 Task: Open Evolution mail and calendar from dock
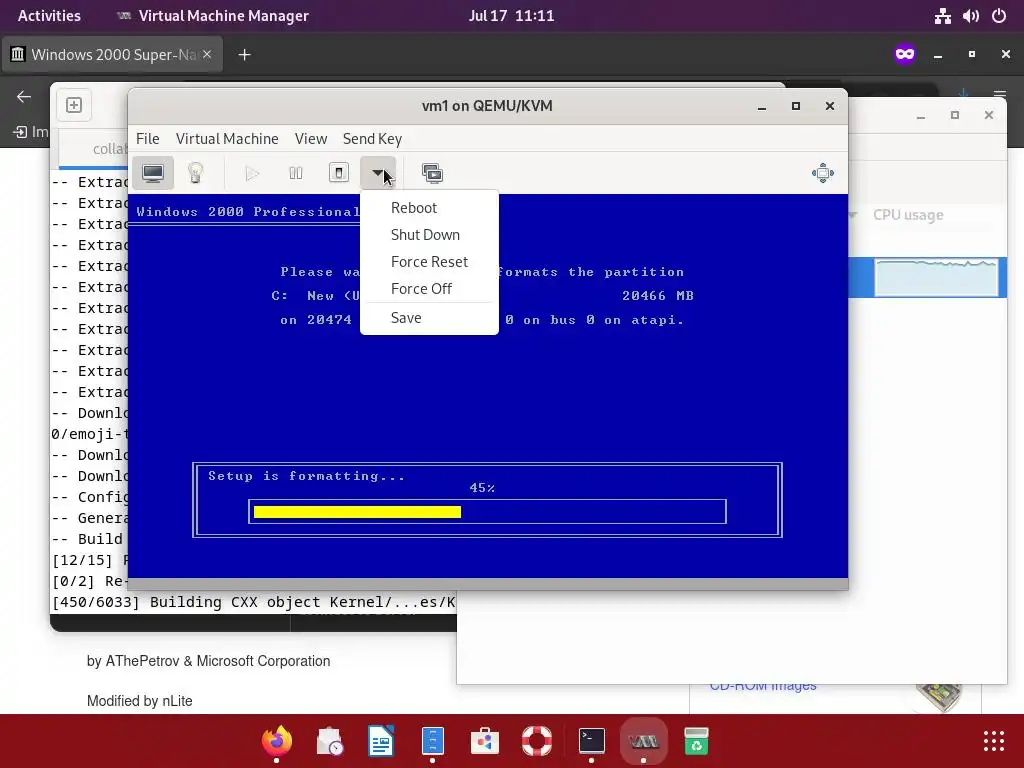coord(329,741)
